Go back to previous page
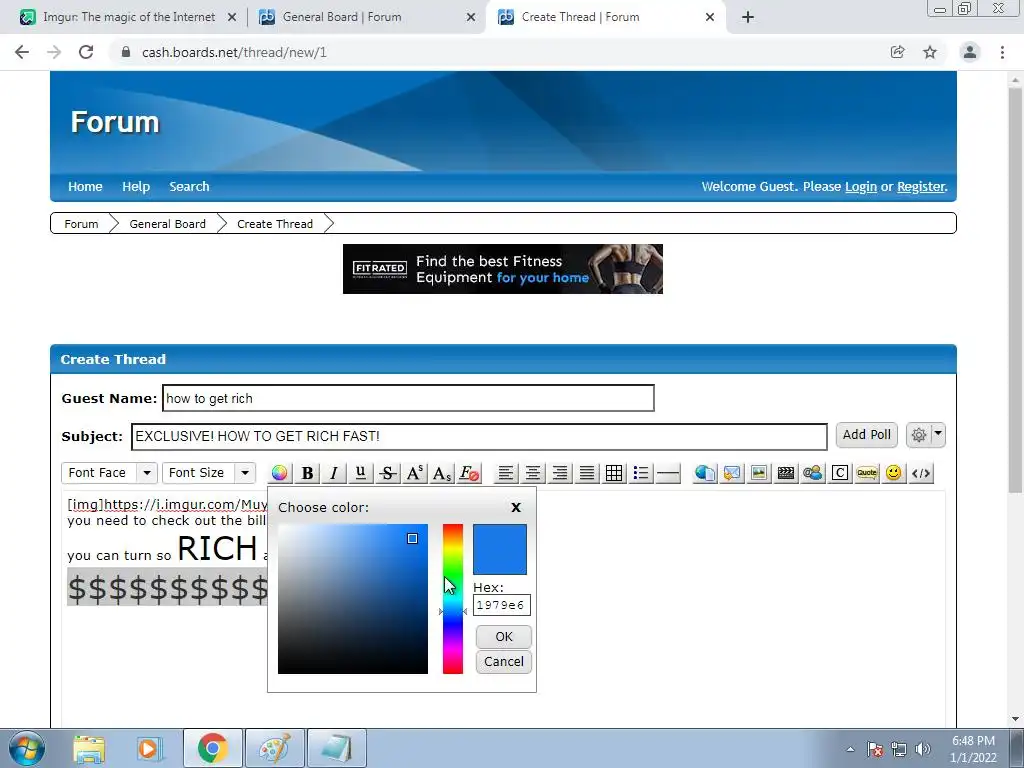 coord(22,52)
